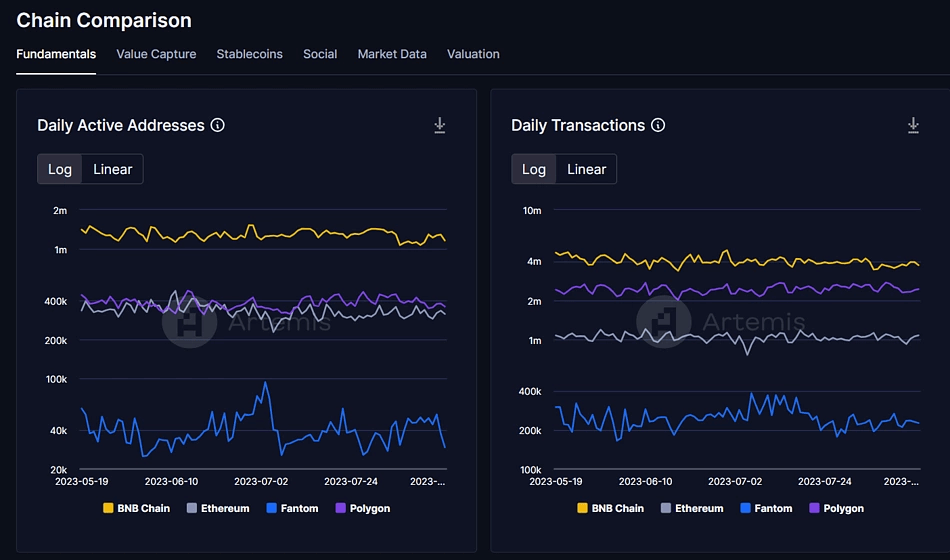
Task: Toggle Ethereum legend swatch in Active Addresses
Action: click(x=191, y=508)
